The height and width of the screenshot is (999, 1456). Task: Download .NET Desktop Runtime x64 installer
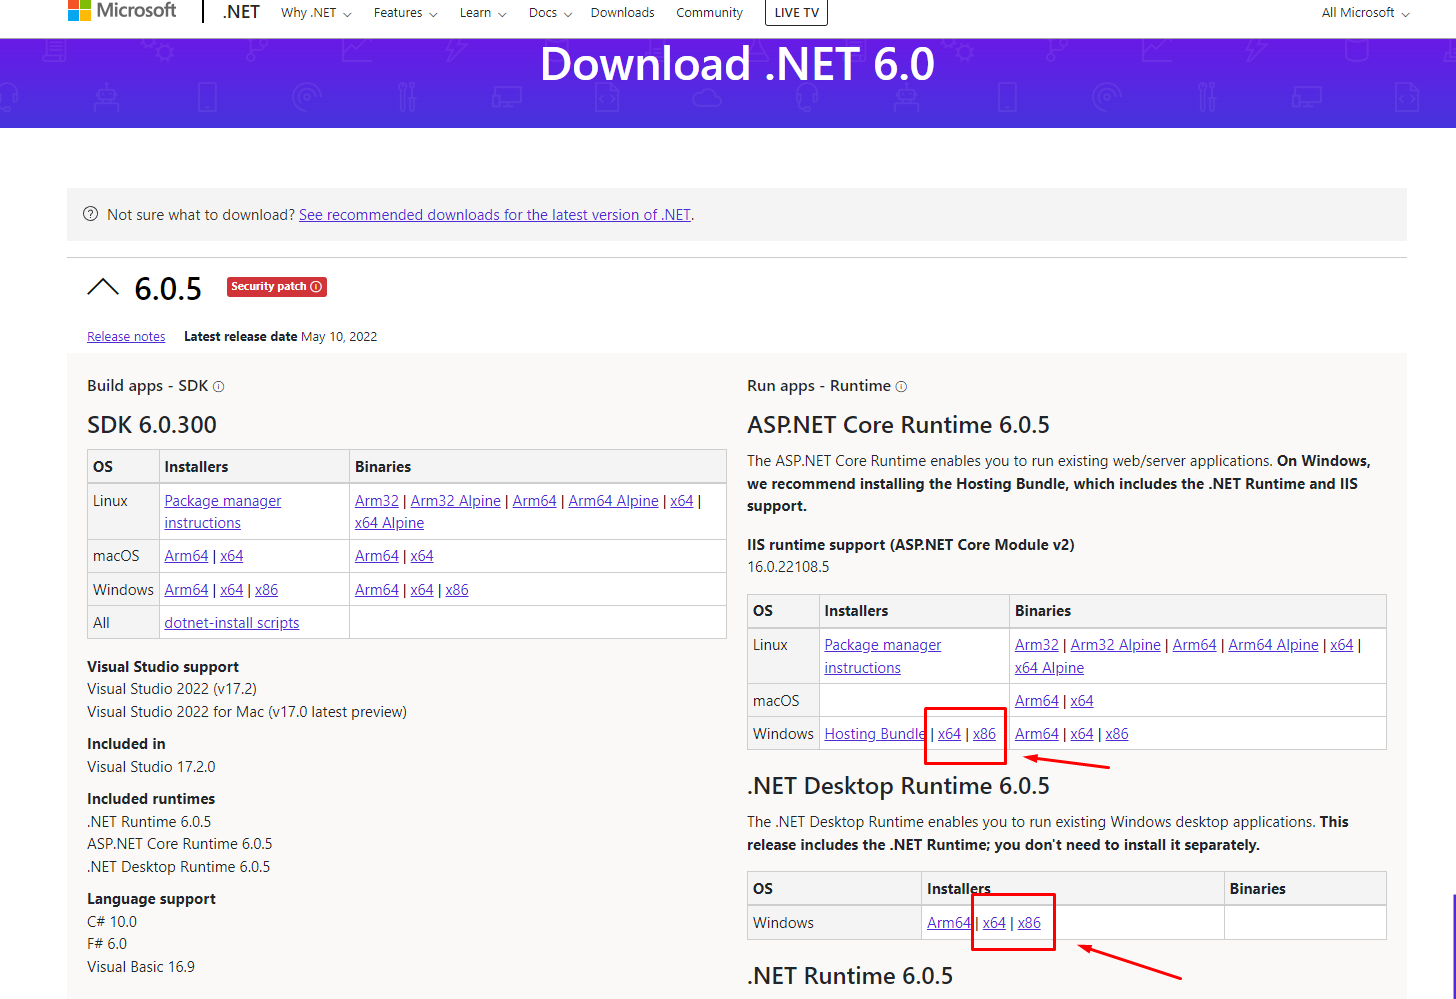point(994,923)
